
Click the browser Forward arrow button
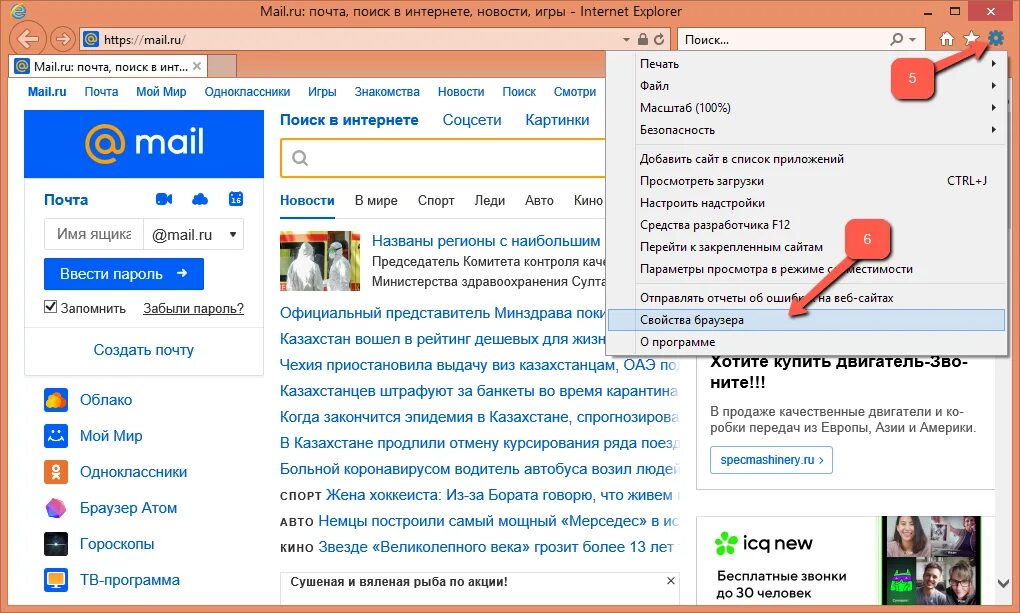pos(62,40)
